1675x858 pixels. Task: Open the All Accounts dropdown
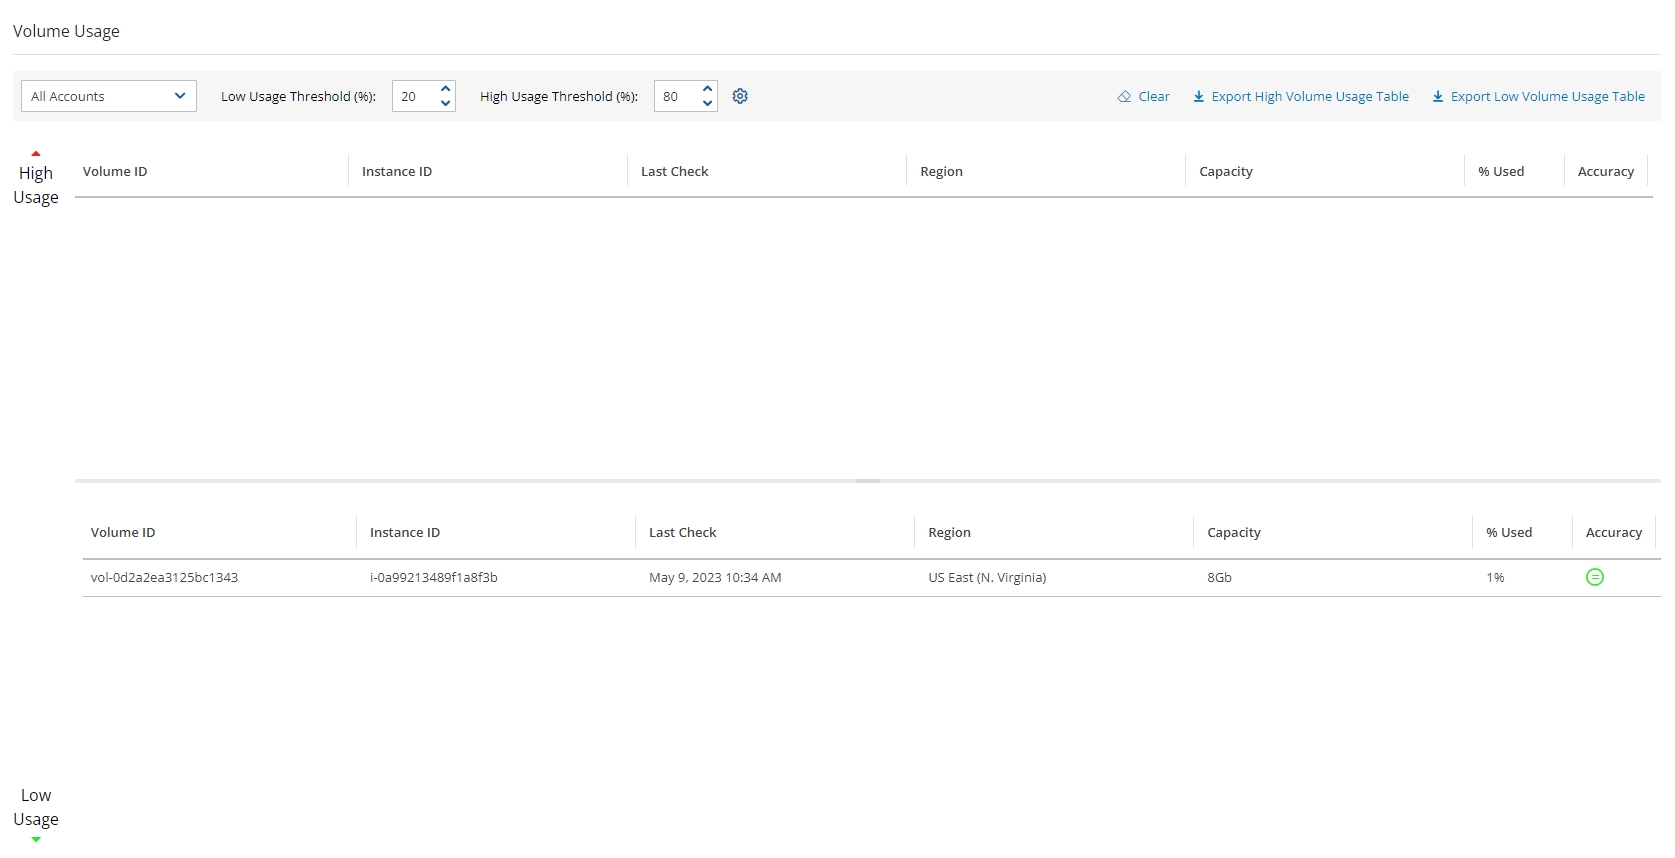(108, 96)
